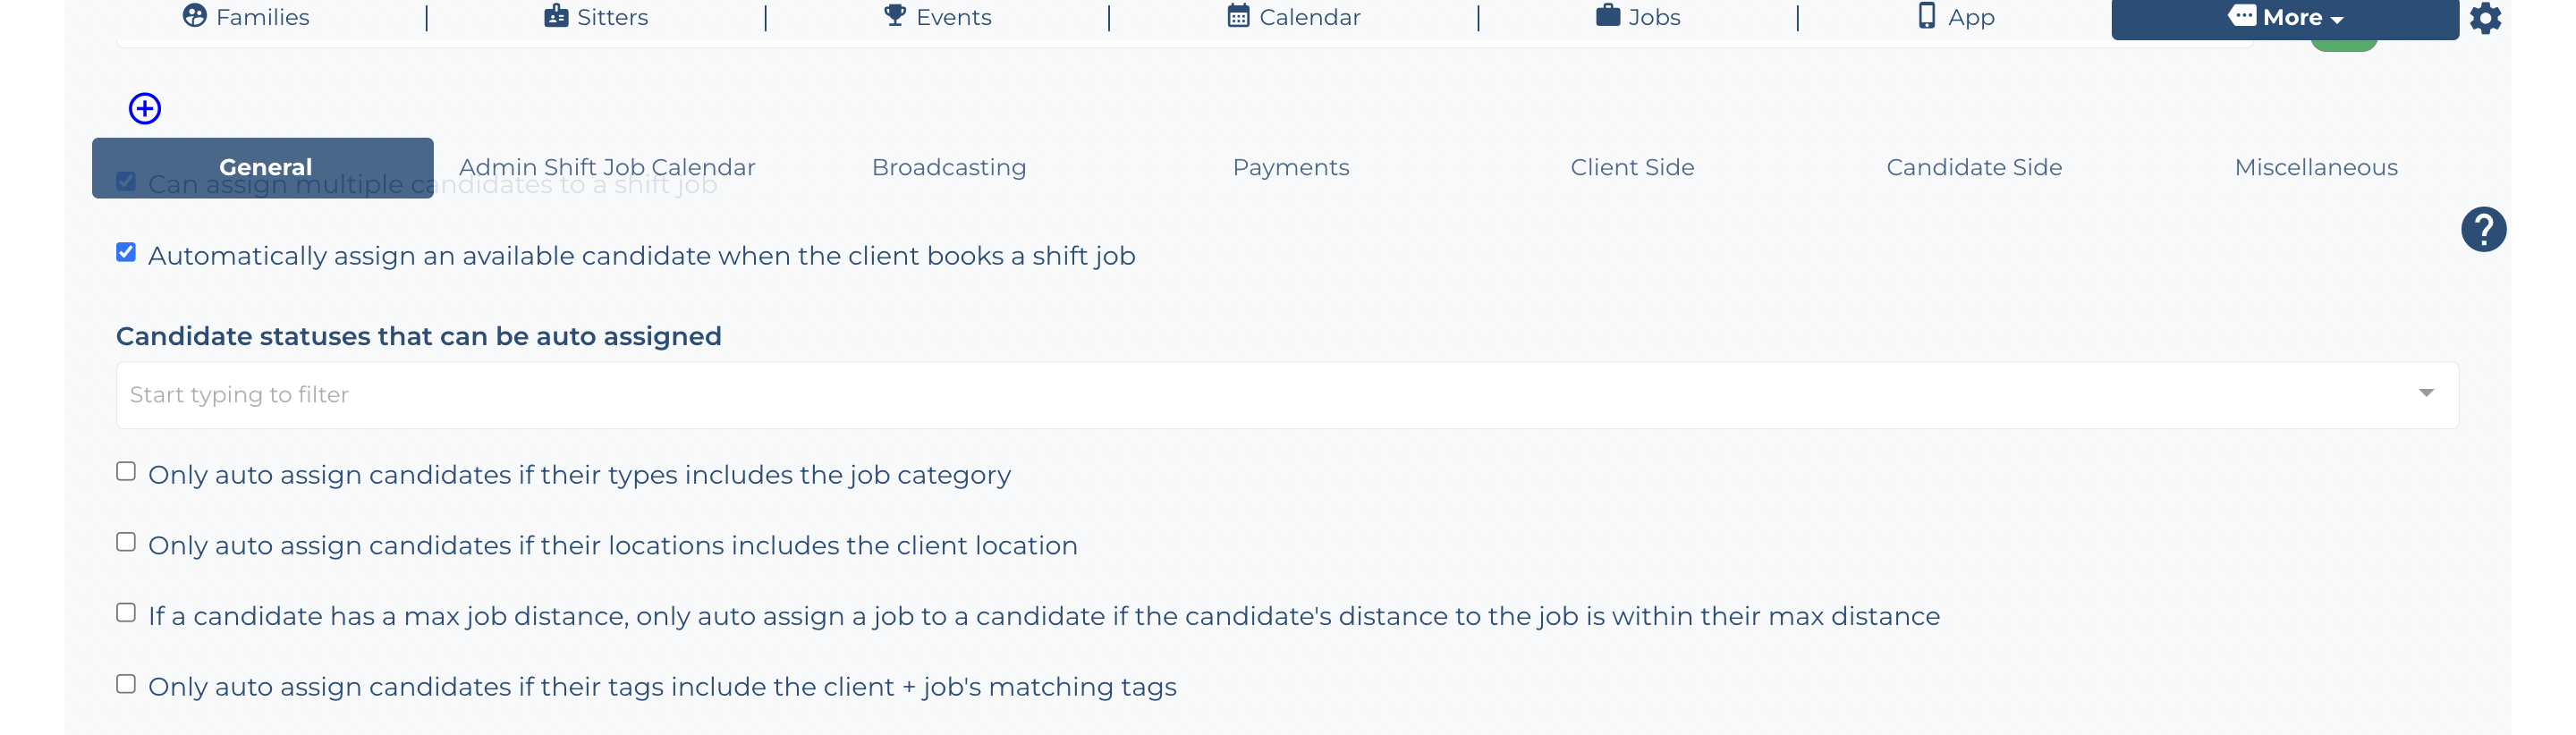Open candidate statuses dropdown arrow
Screen dimensions: 2576x735
pyautogui.click(x=2426, y=394)
